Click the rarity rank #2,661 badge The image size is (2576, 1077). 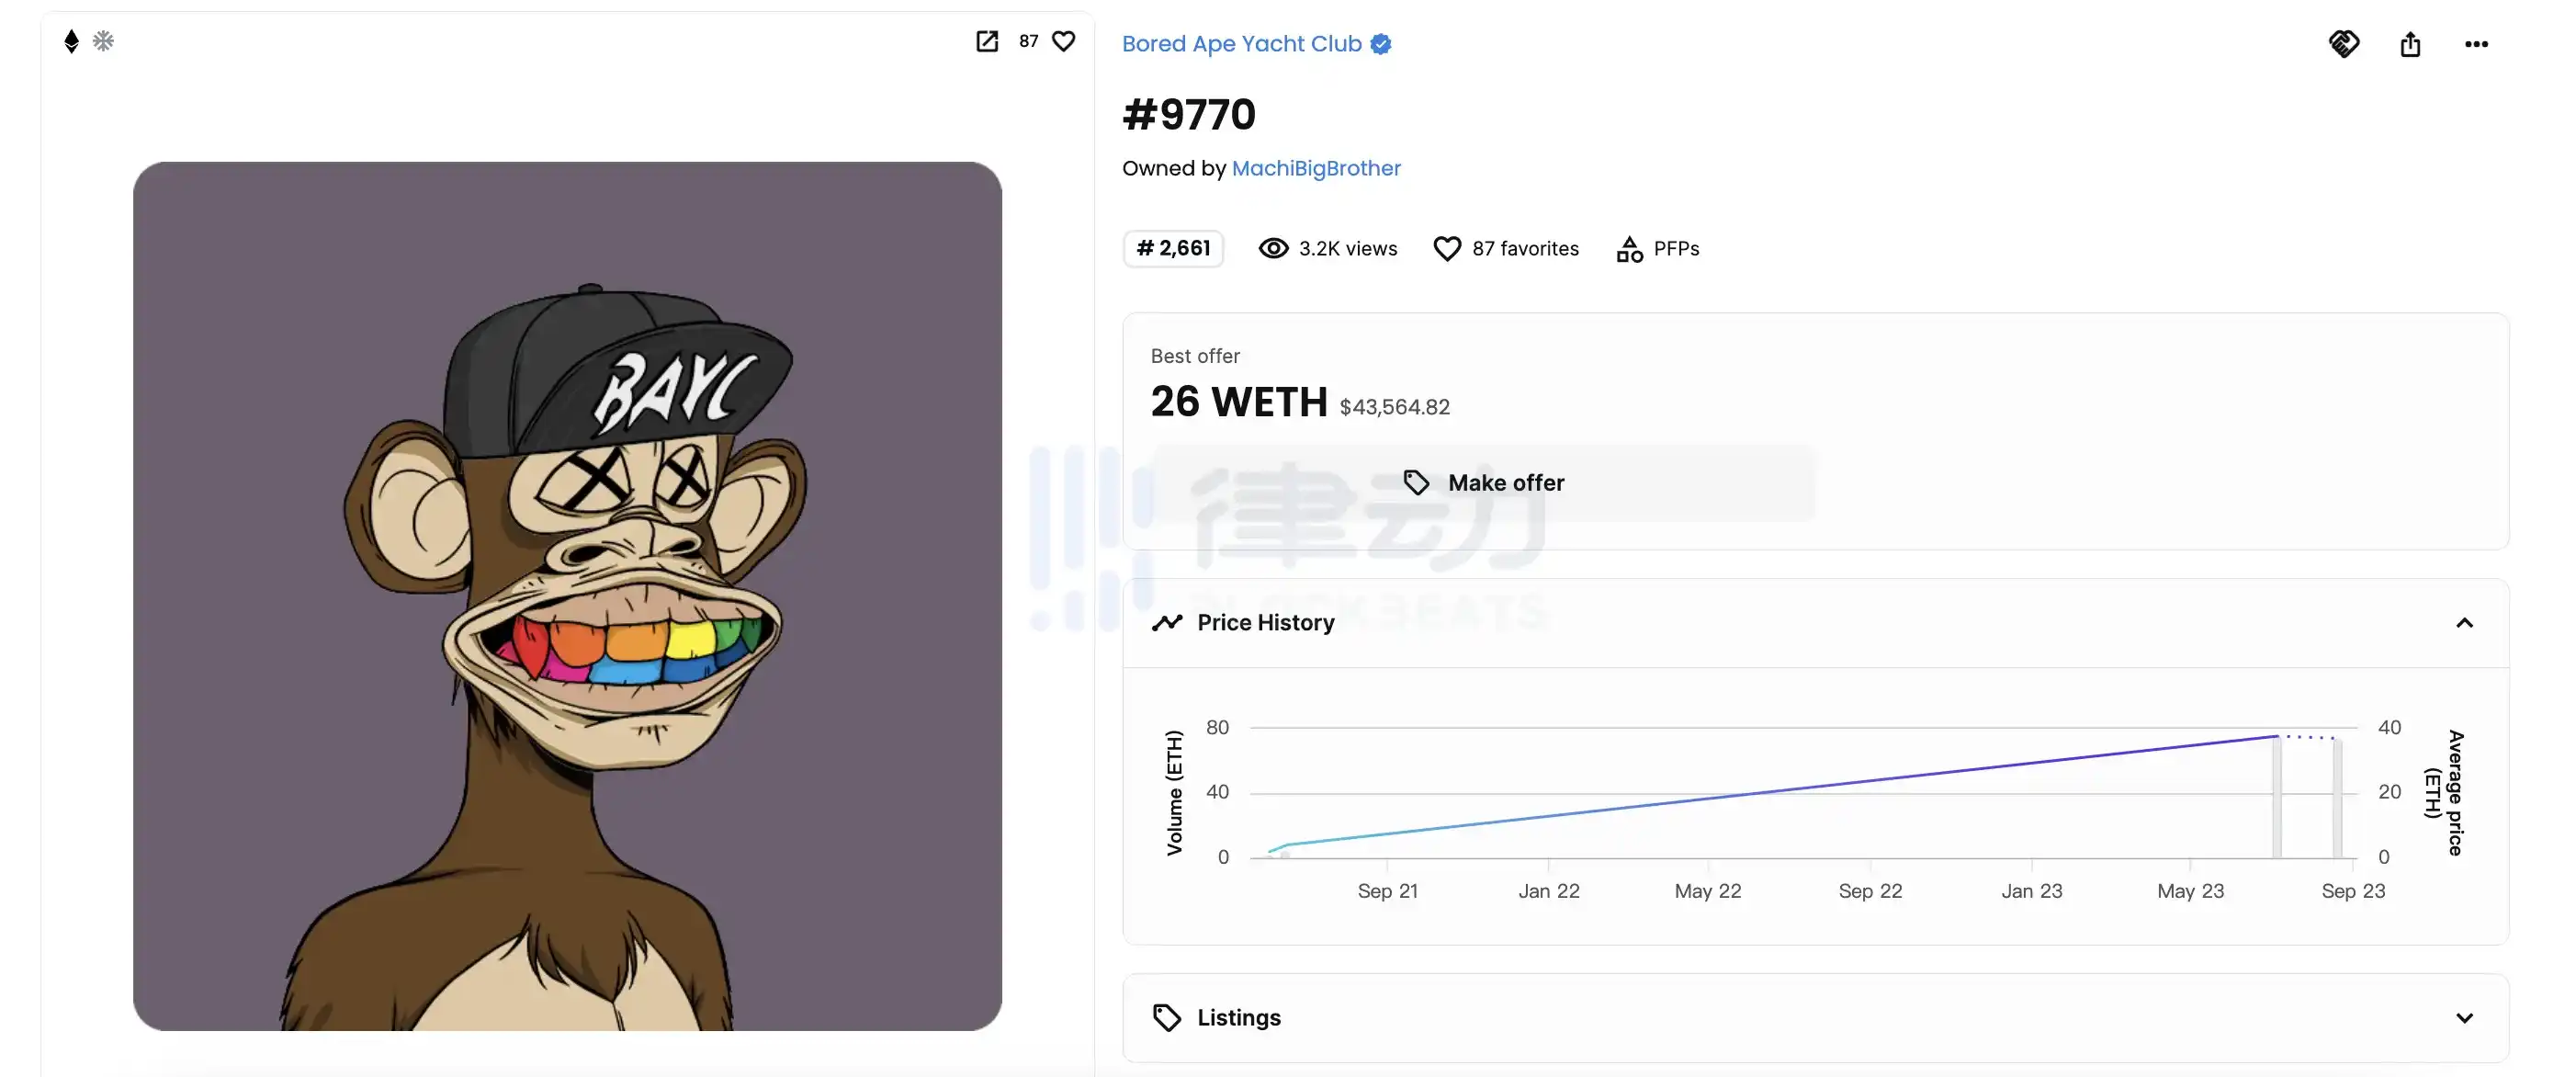(1173, 249)
